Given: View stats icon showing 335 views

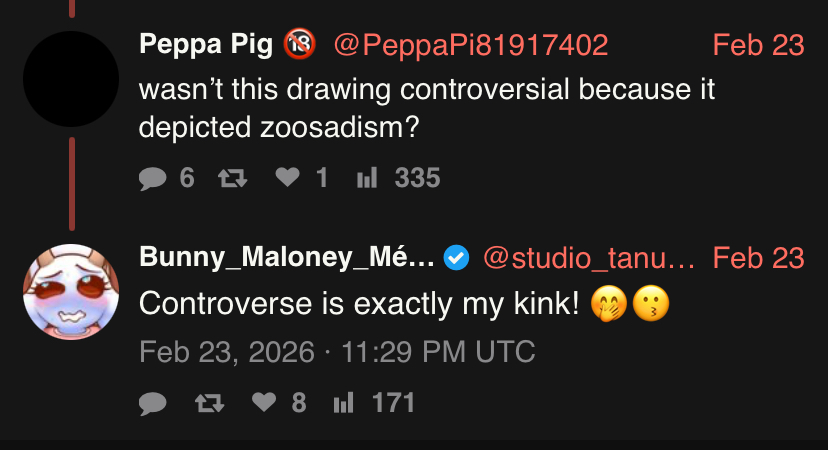Looking at the screenshot, I should 364,178.
